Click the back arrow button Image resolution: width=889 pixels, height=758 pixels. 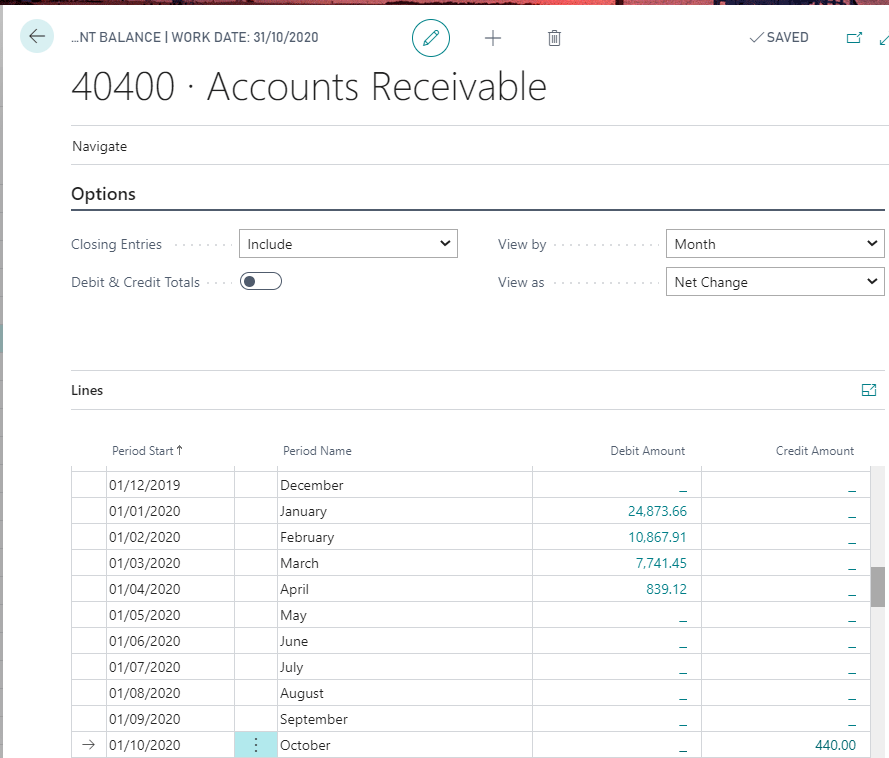37,37
